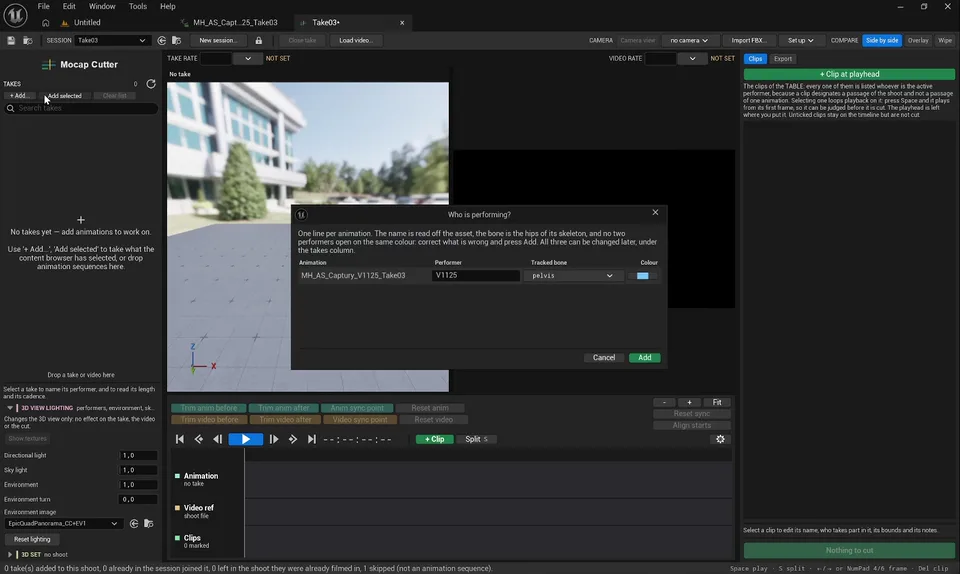960x574 pixels.
Task: Open the EpicQuadPanorama environment image dropdown
Action: (x=62, y=524)
